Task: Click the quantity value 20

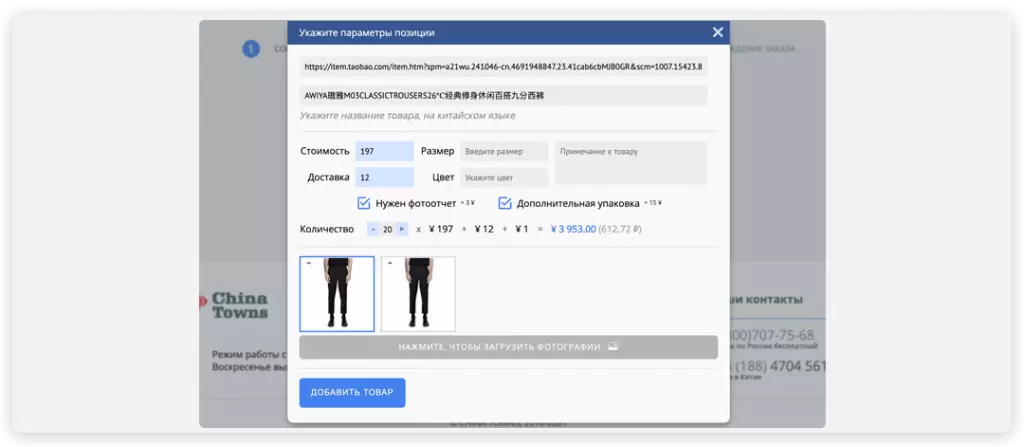Action: (387, 229)
